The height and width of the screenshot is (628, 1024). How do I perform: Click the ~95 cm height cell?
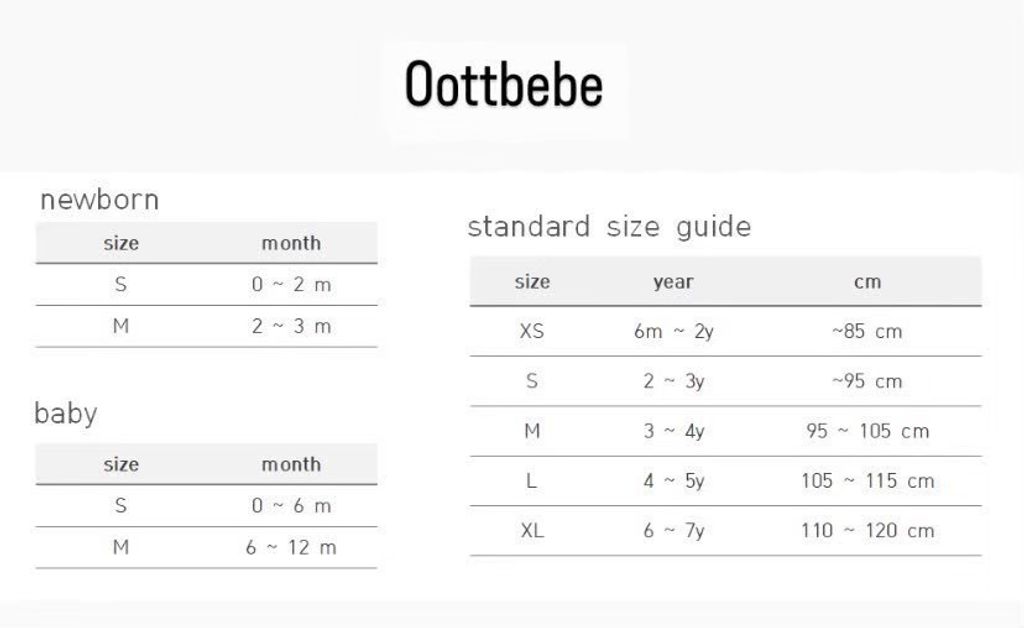click(x=867, y=381)
